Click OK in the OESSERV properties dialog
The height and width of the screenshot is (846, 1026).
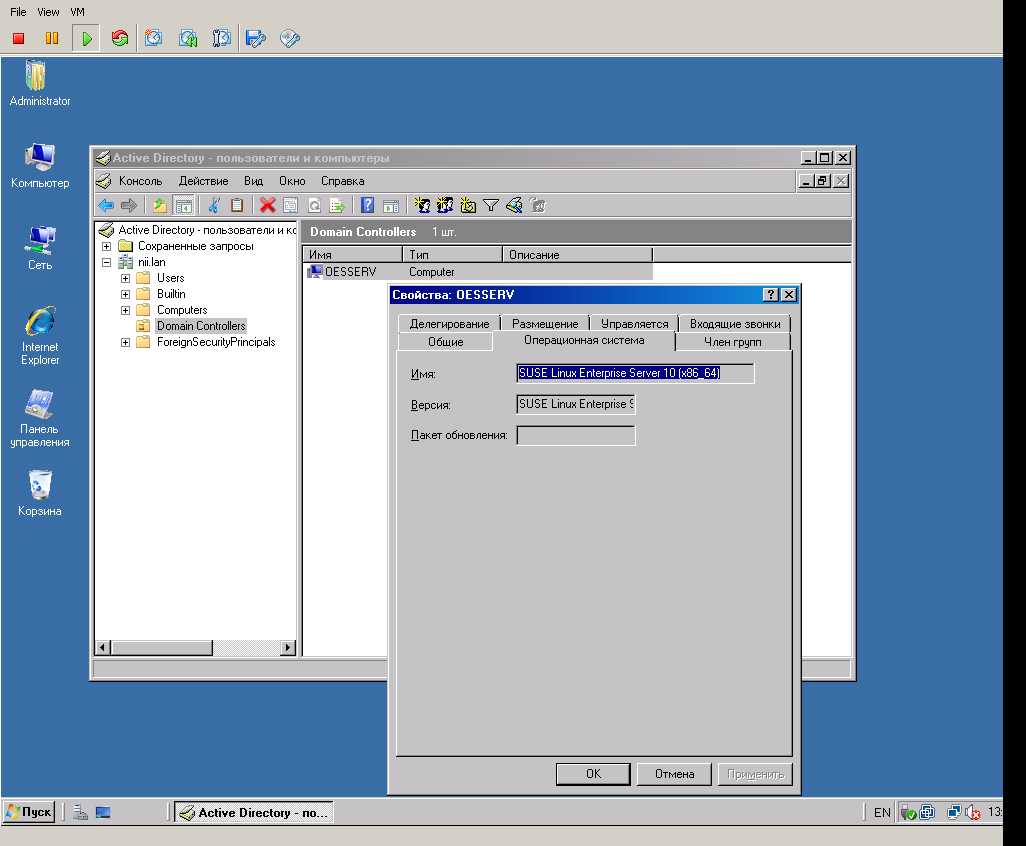593,774
